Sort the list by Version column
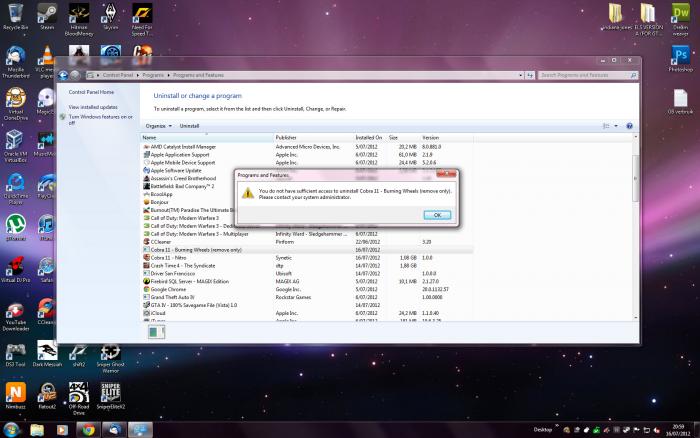The height and width of the screenshot is (438, 700). (x=446, y=138)
